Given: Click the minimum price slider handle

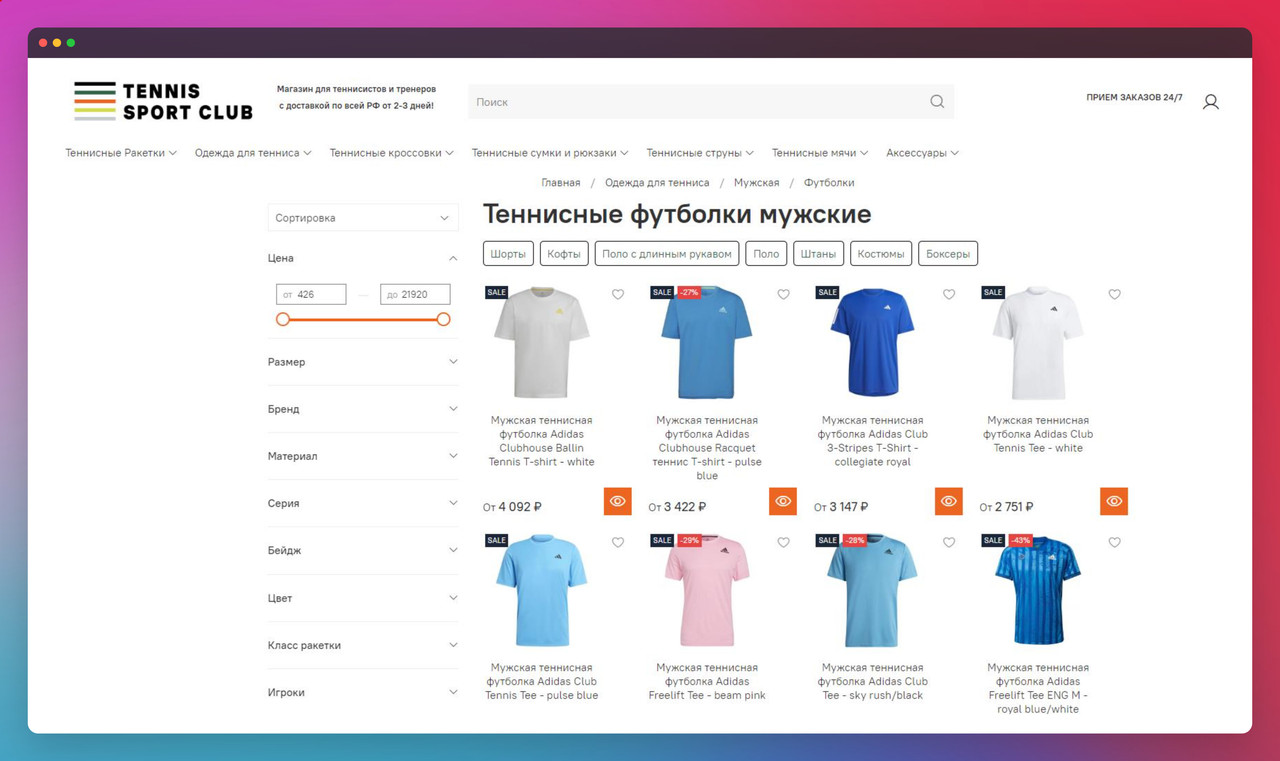Looking at the screenshot, I should (283, 319).
